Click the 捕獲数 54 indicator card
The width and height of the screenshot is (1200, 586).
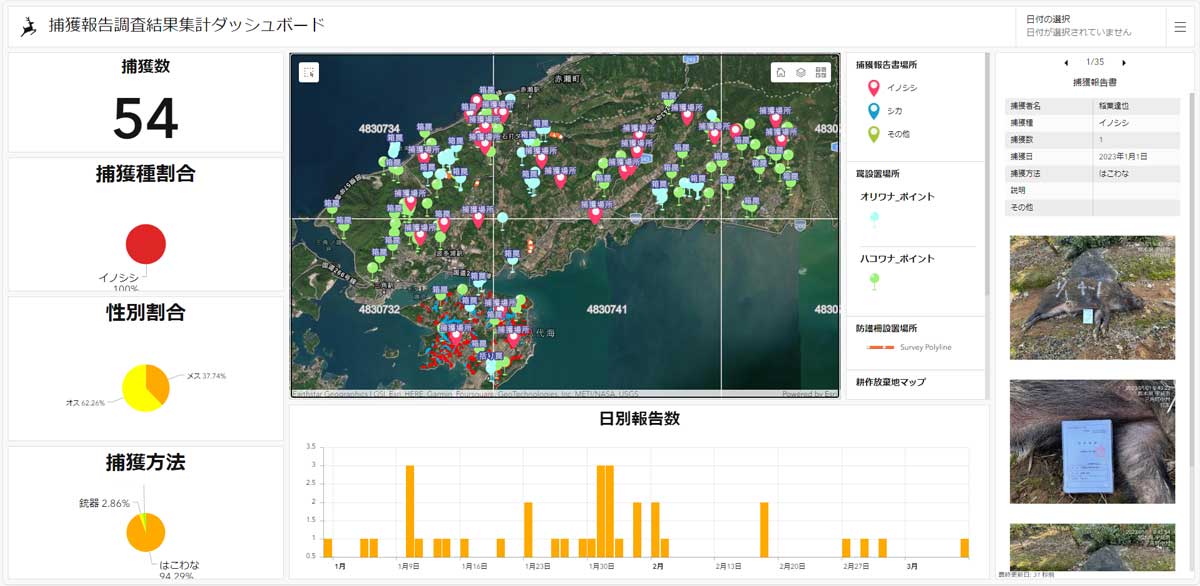pos(146,103)
